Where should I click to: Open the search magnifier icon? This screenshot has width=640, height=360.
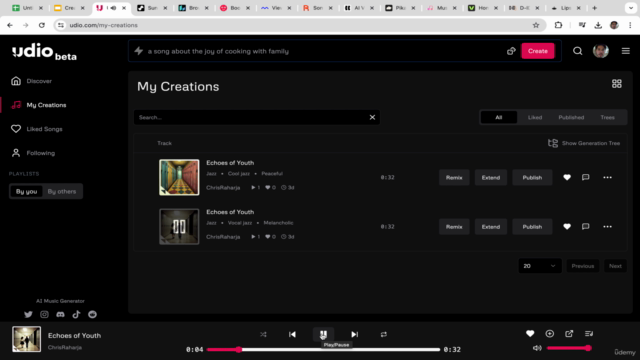(578, 51)
